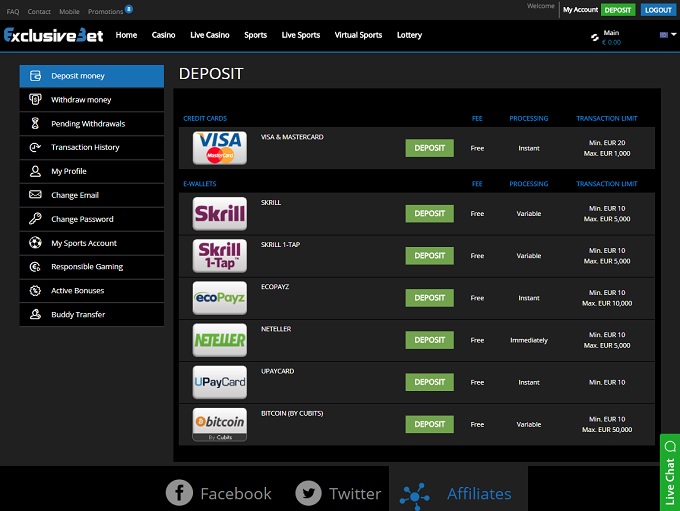This screenshot has width=680, height=511.
Task: Expand the Lottery dropdown menu
Action: point(412,35)
